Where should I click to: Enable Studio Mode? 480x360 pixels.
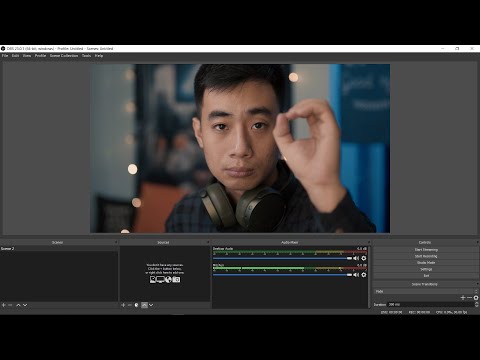[x=426, y=263]
